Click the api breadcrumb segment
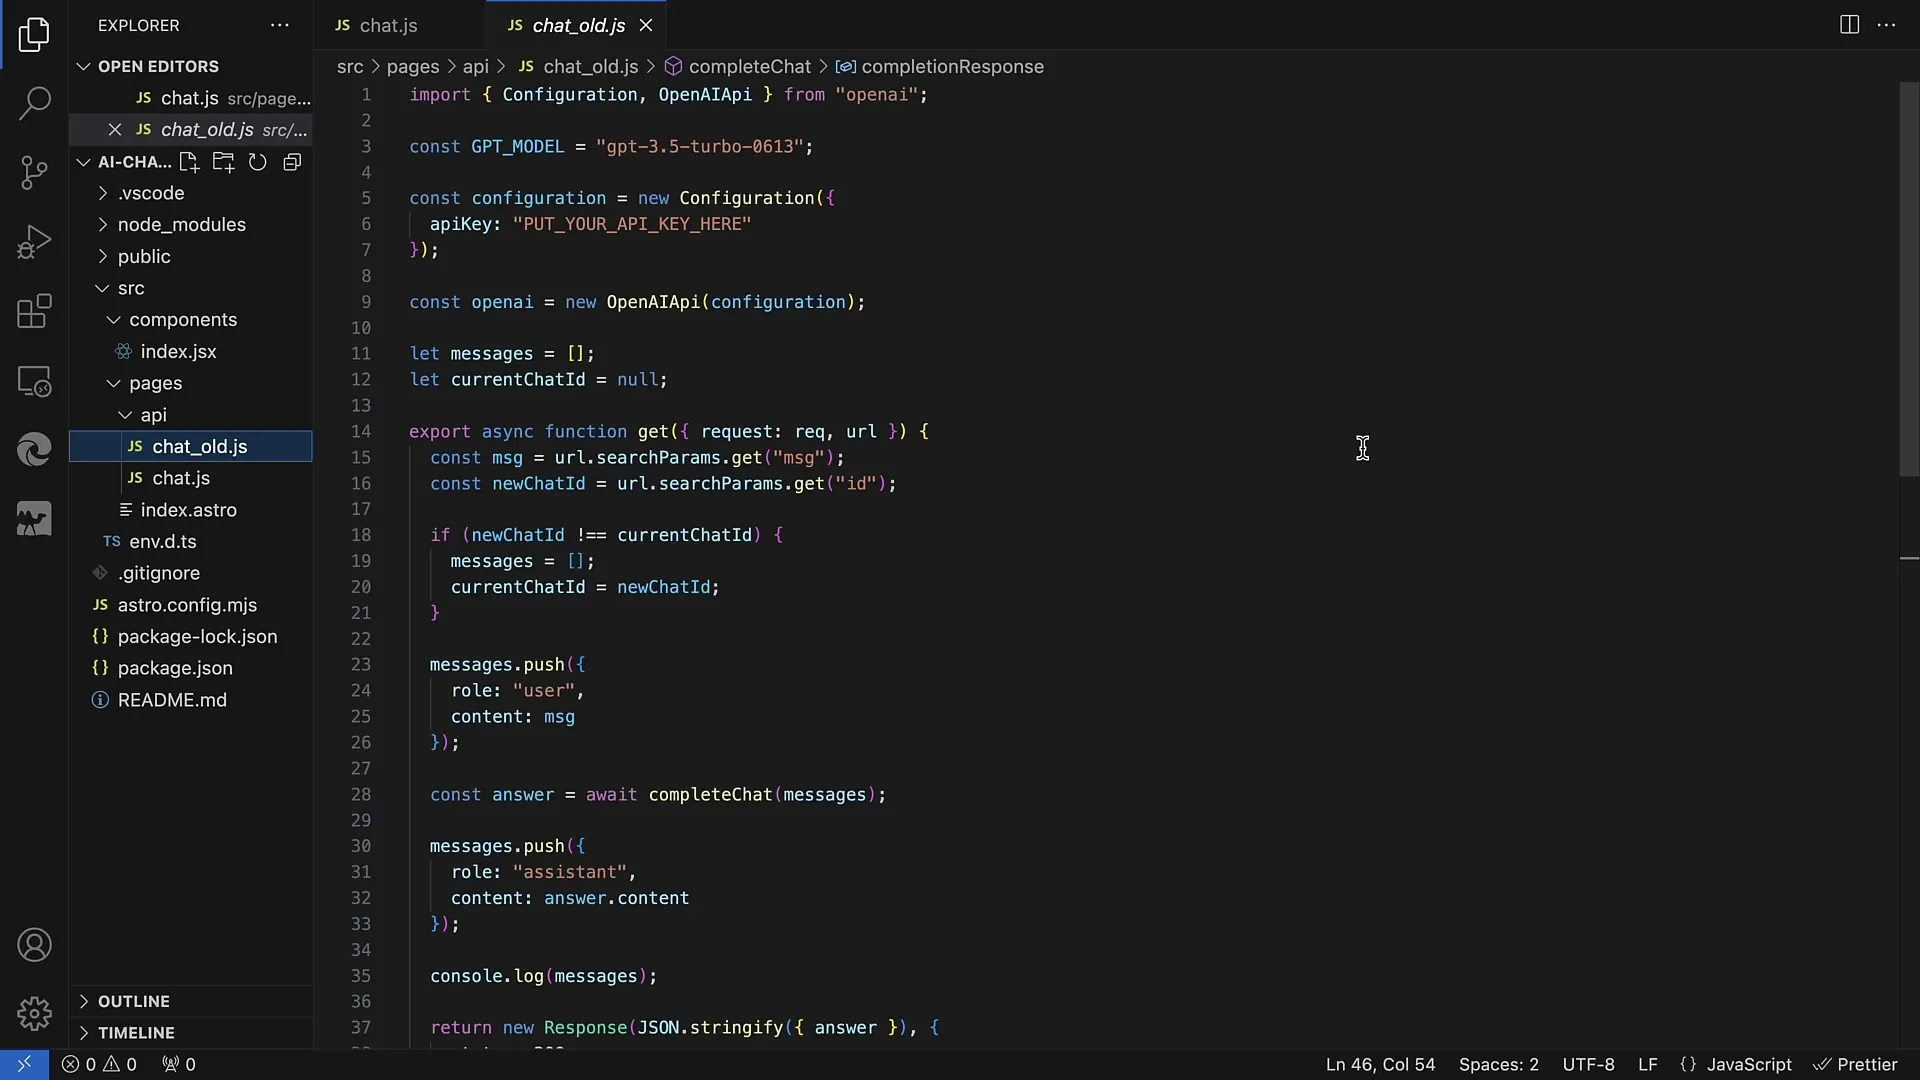This screenshot has width=1920, height=1080. [x=476, y=66]
